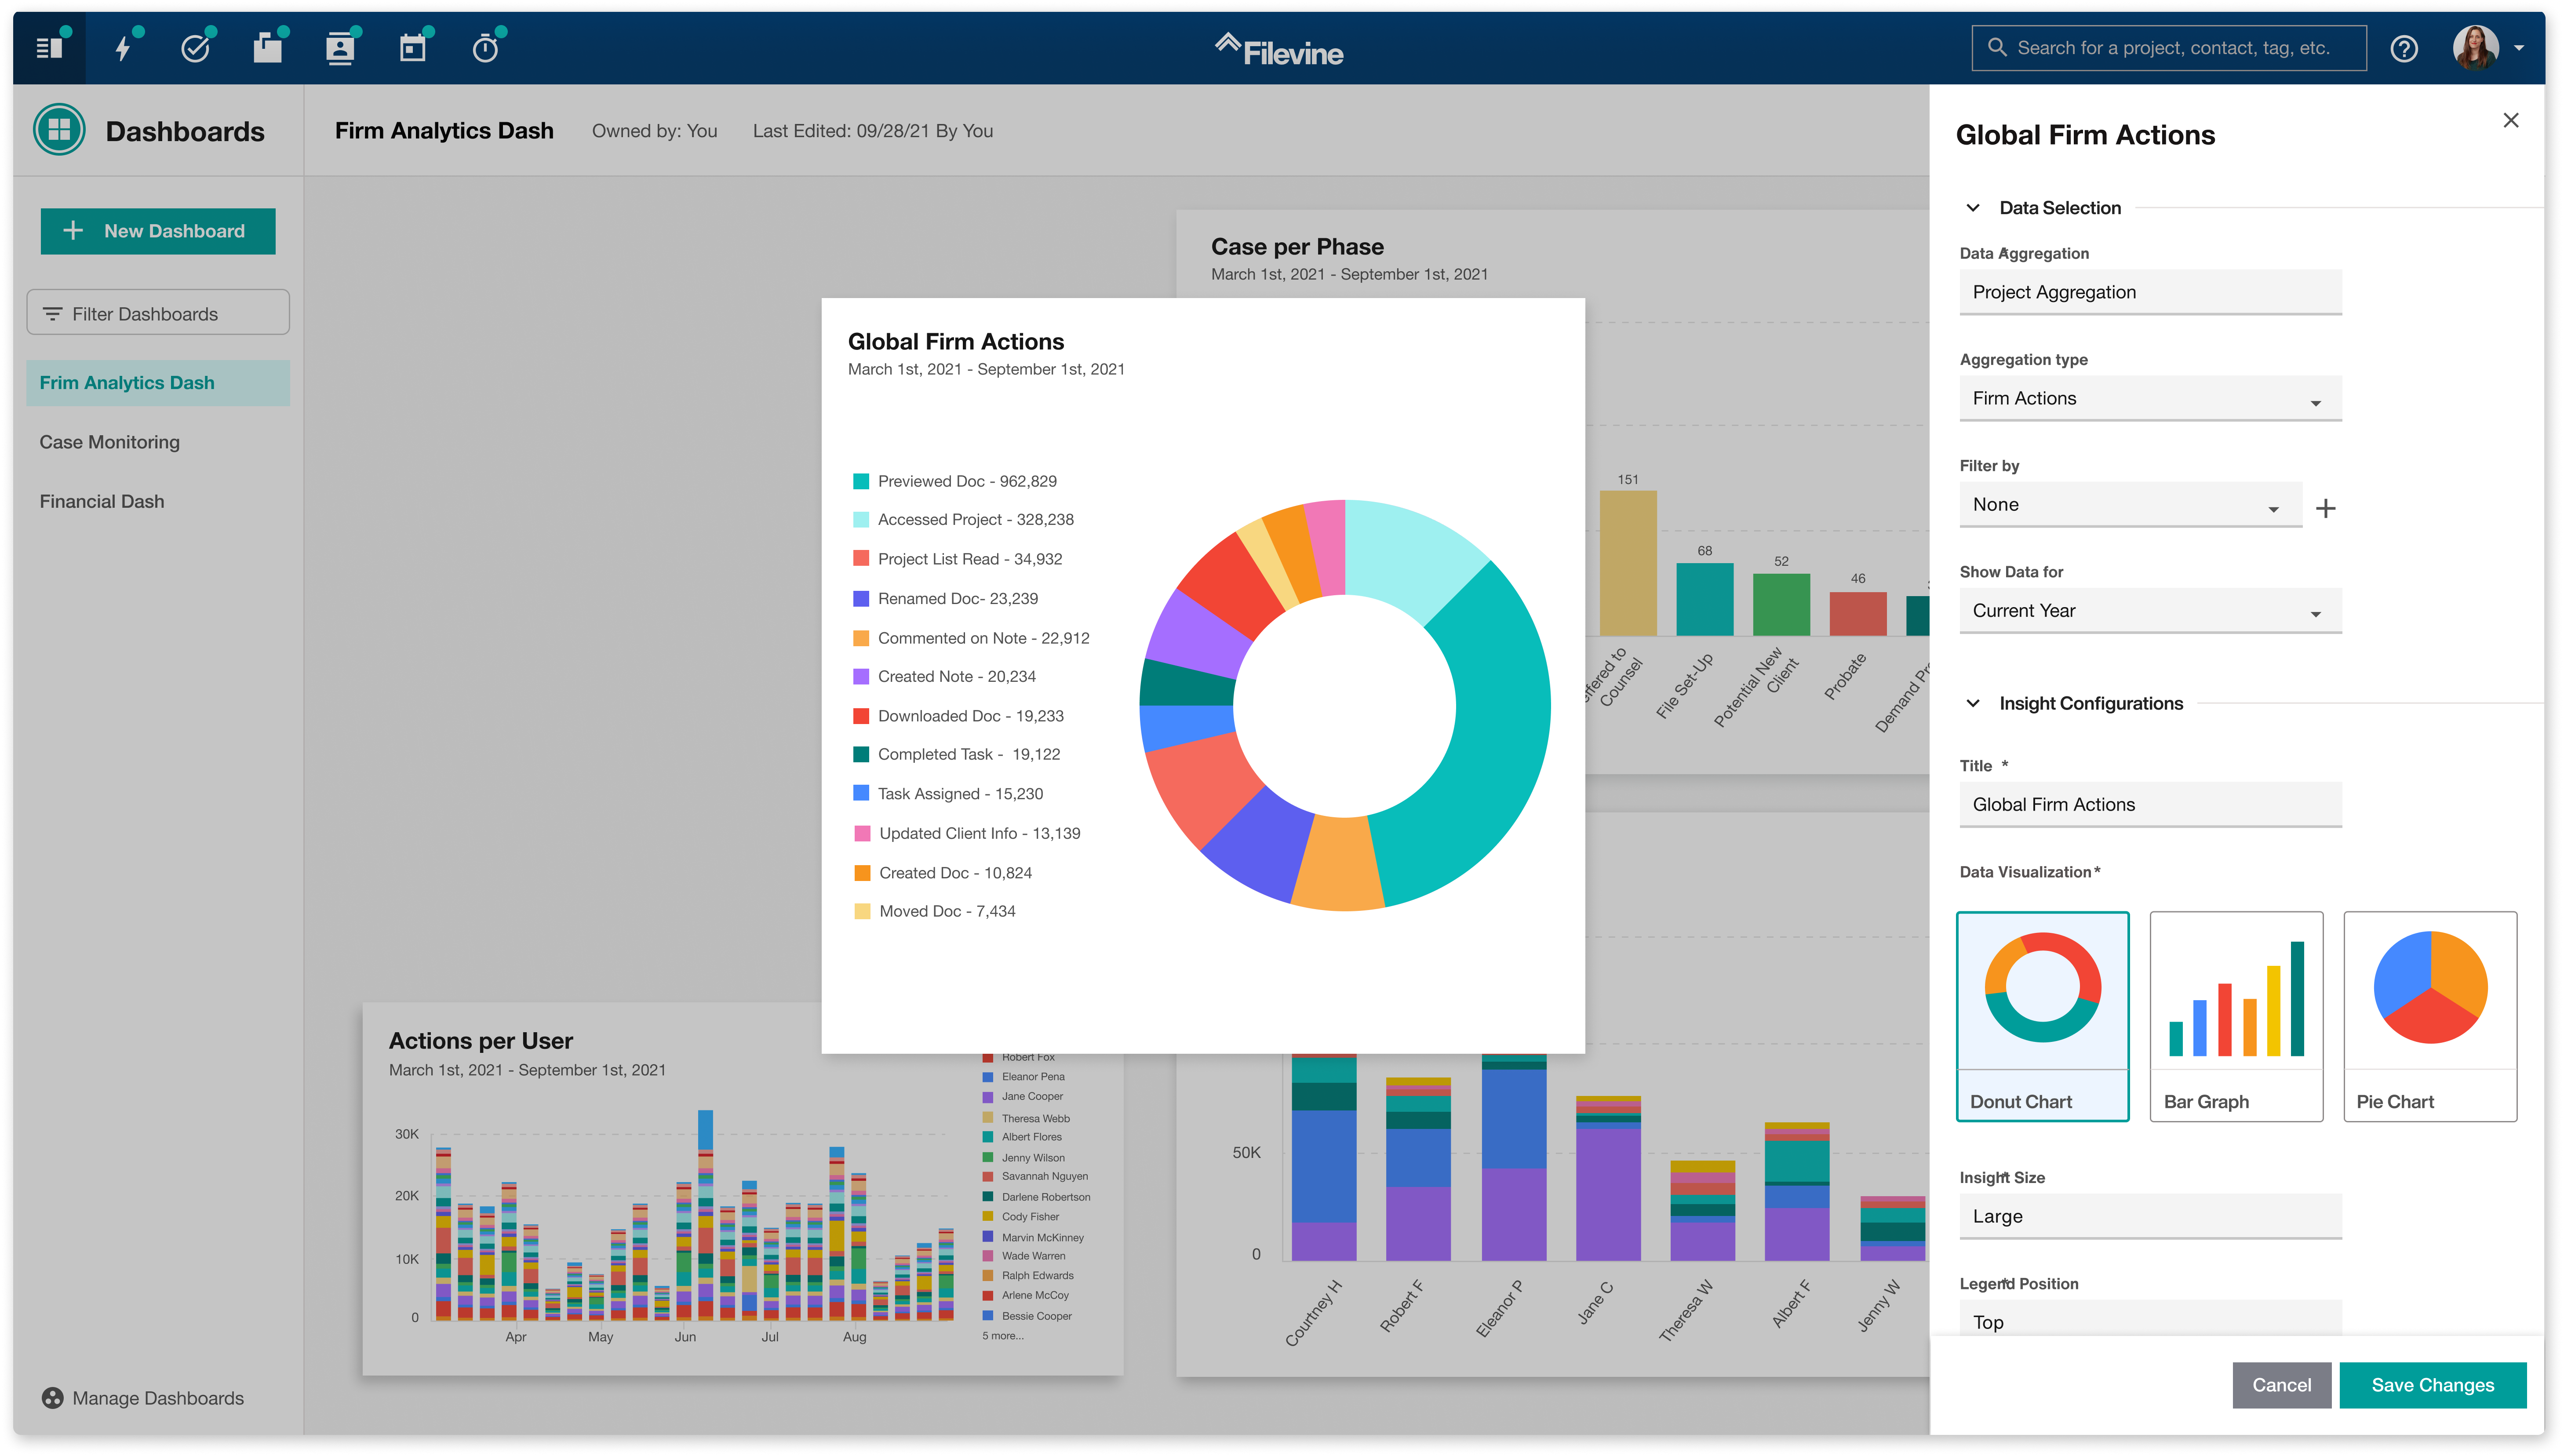
Task: Click the top search field
Action: coord(2169,48)
